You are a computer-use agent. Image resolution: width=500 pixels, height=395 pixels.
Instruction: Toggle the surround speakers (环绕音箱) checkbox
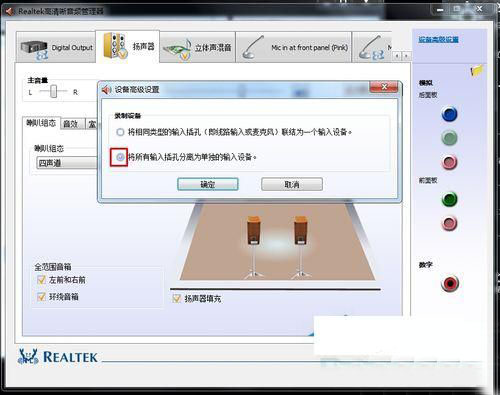41,296
